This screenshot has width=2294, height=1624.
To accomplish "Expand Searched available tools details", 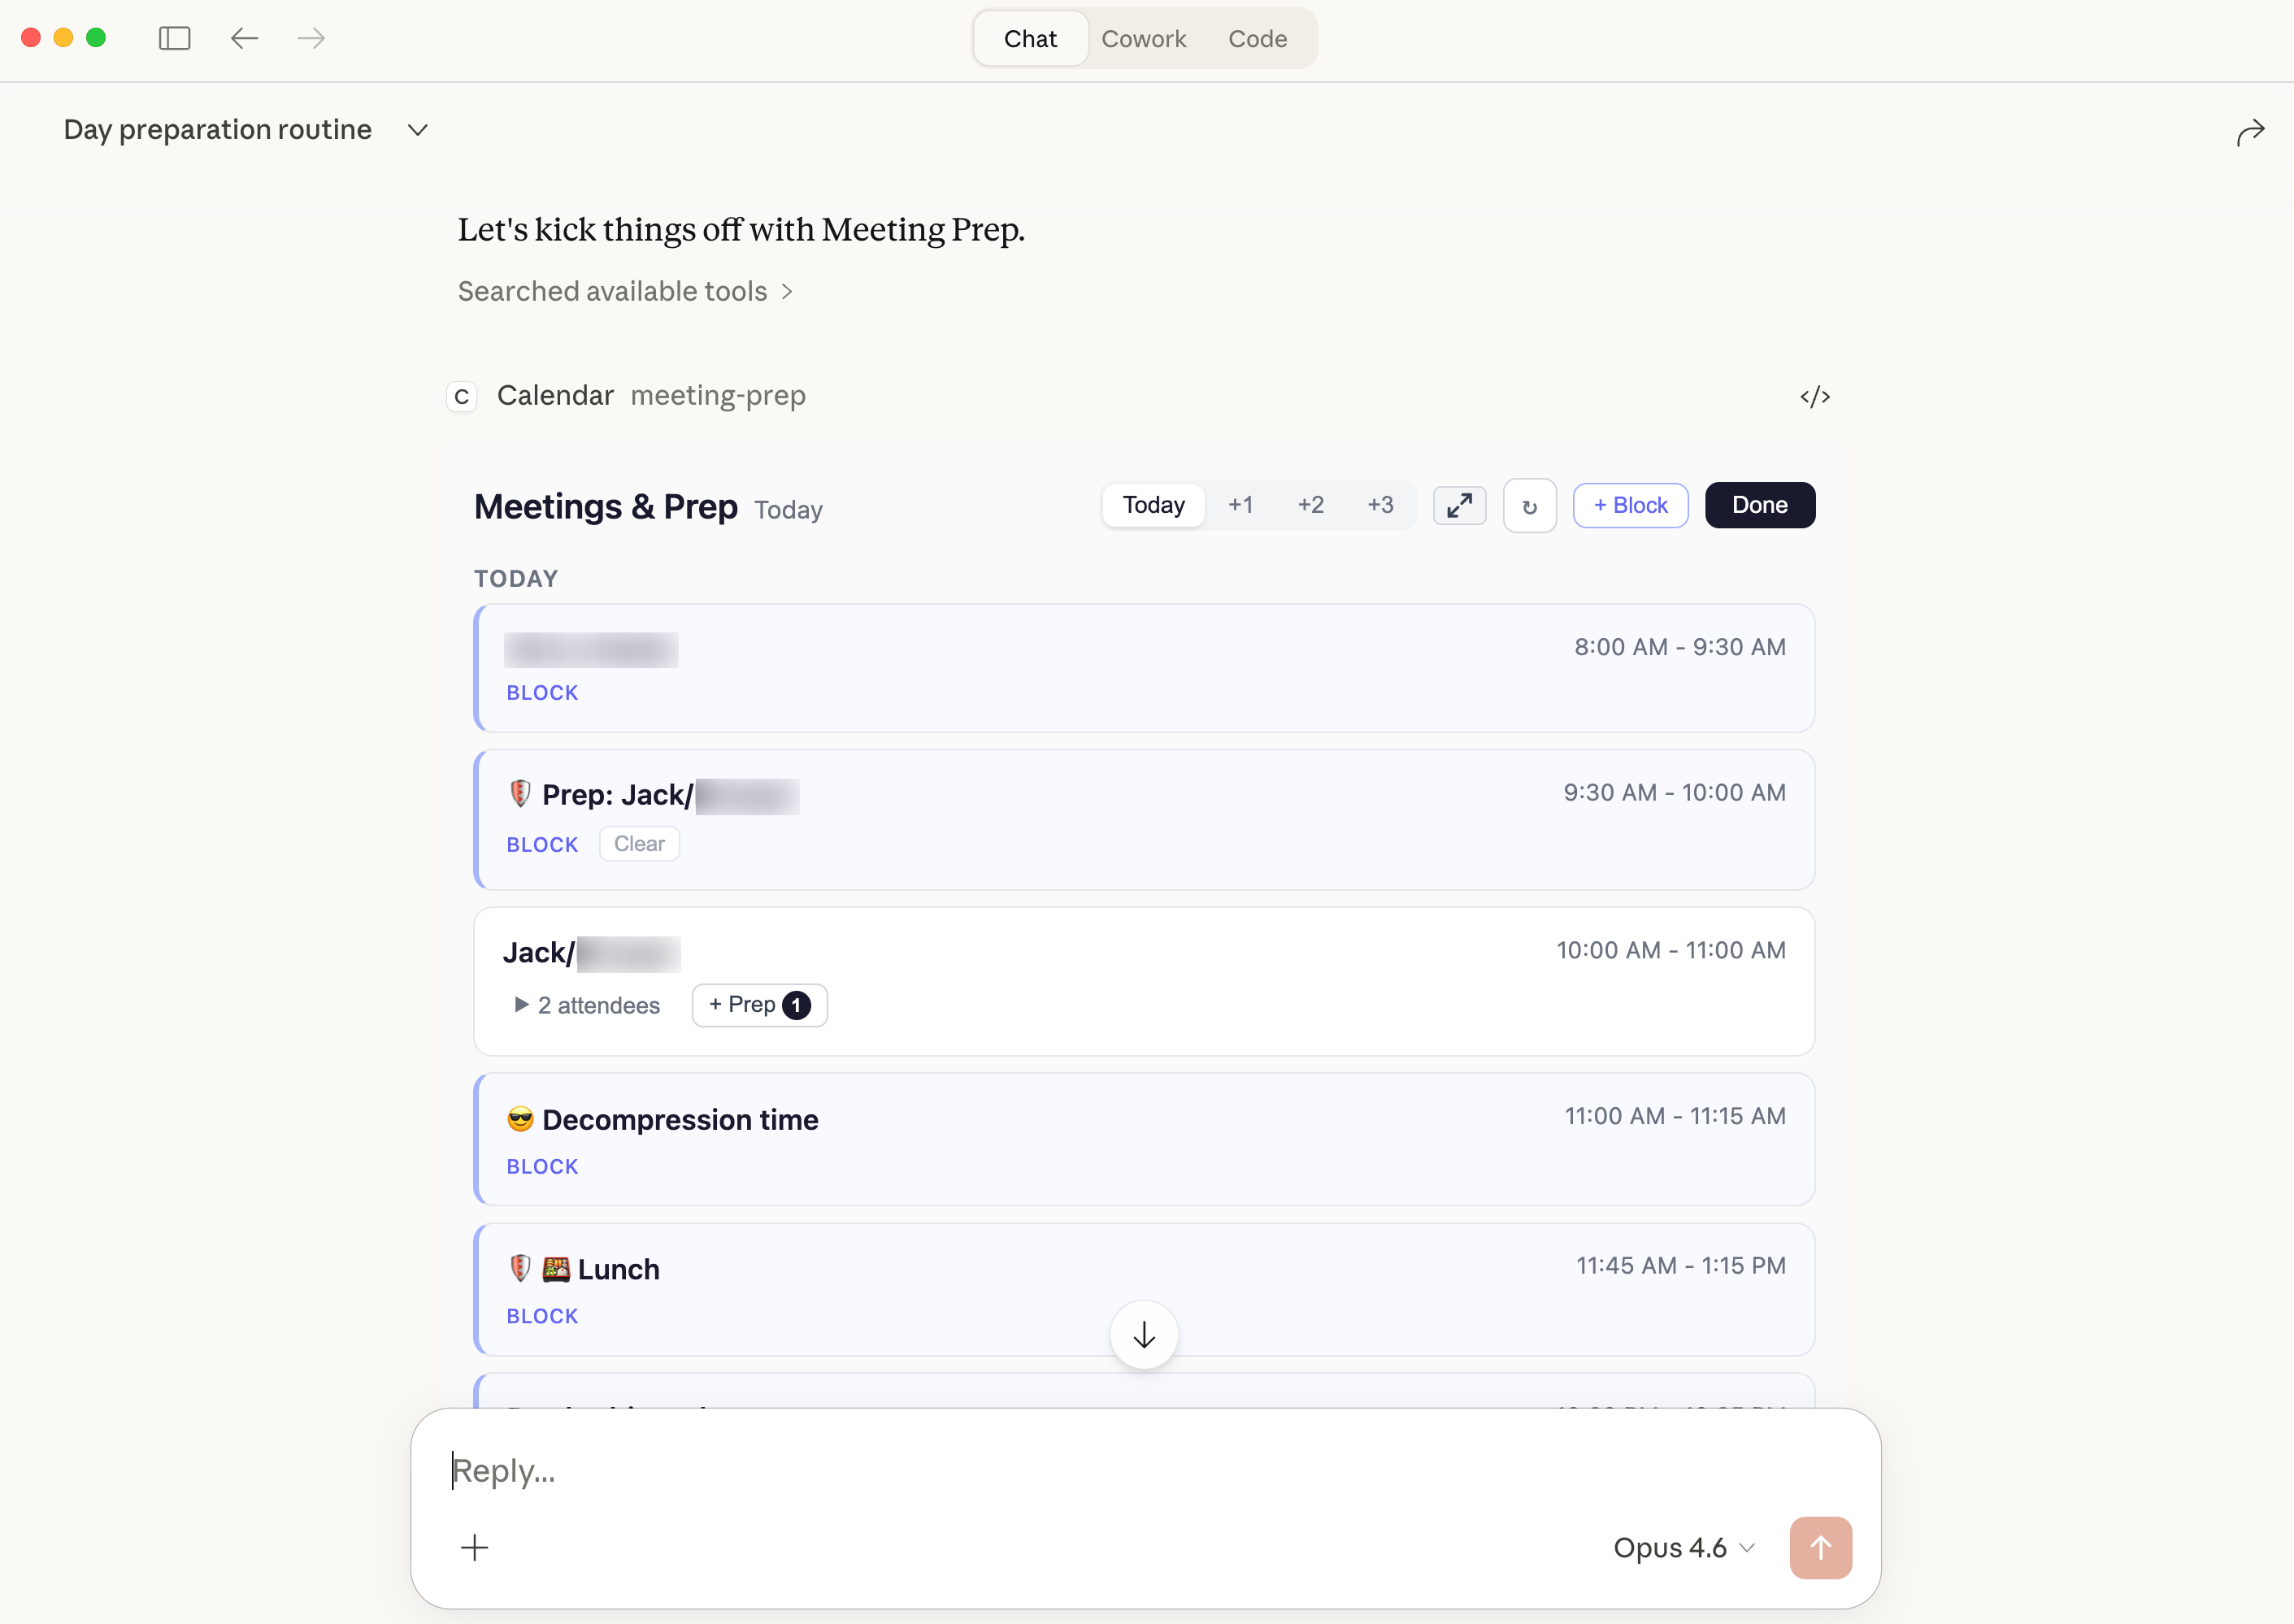I will 625,292.
